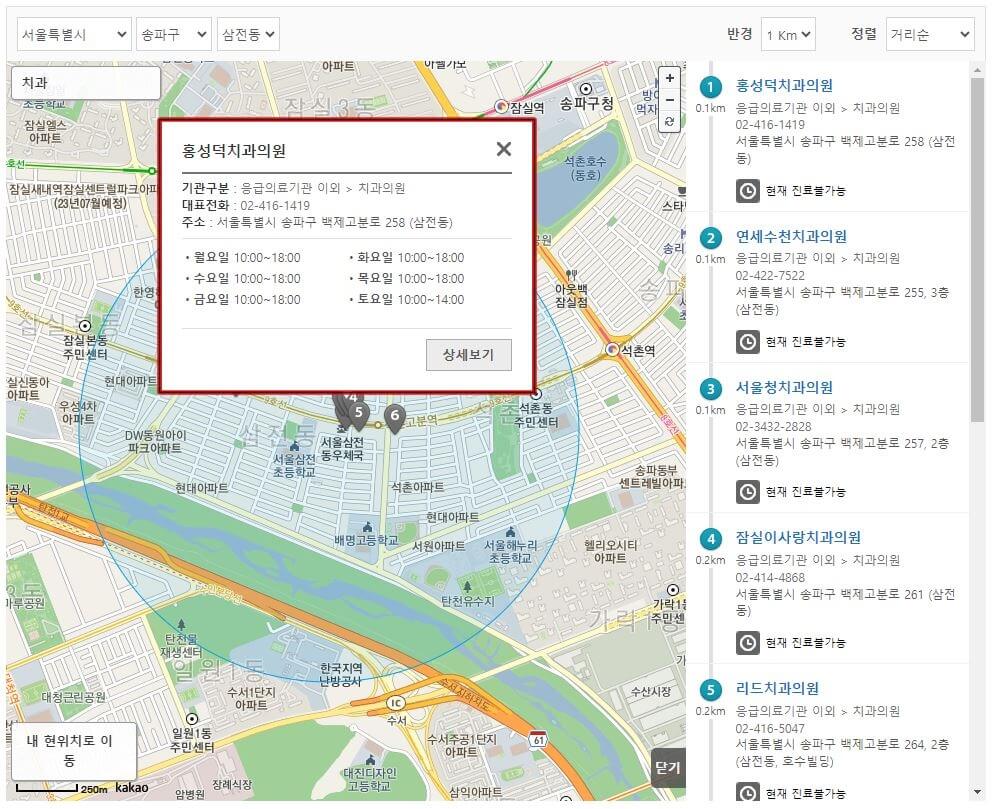Zoom in on the map with the plus icon
The width and height of the screenshot is (992, 809).
click(669, 77)
